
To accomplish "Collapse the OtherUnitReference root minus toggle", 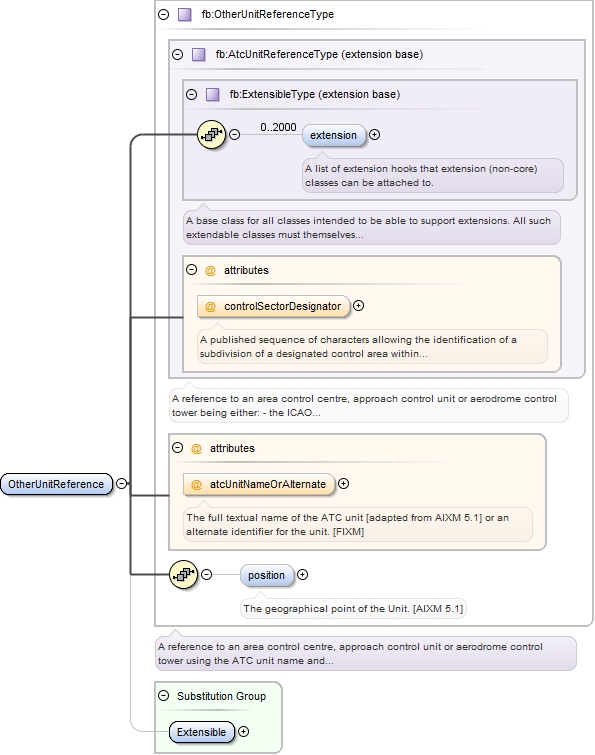I will coord(122,483).
